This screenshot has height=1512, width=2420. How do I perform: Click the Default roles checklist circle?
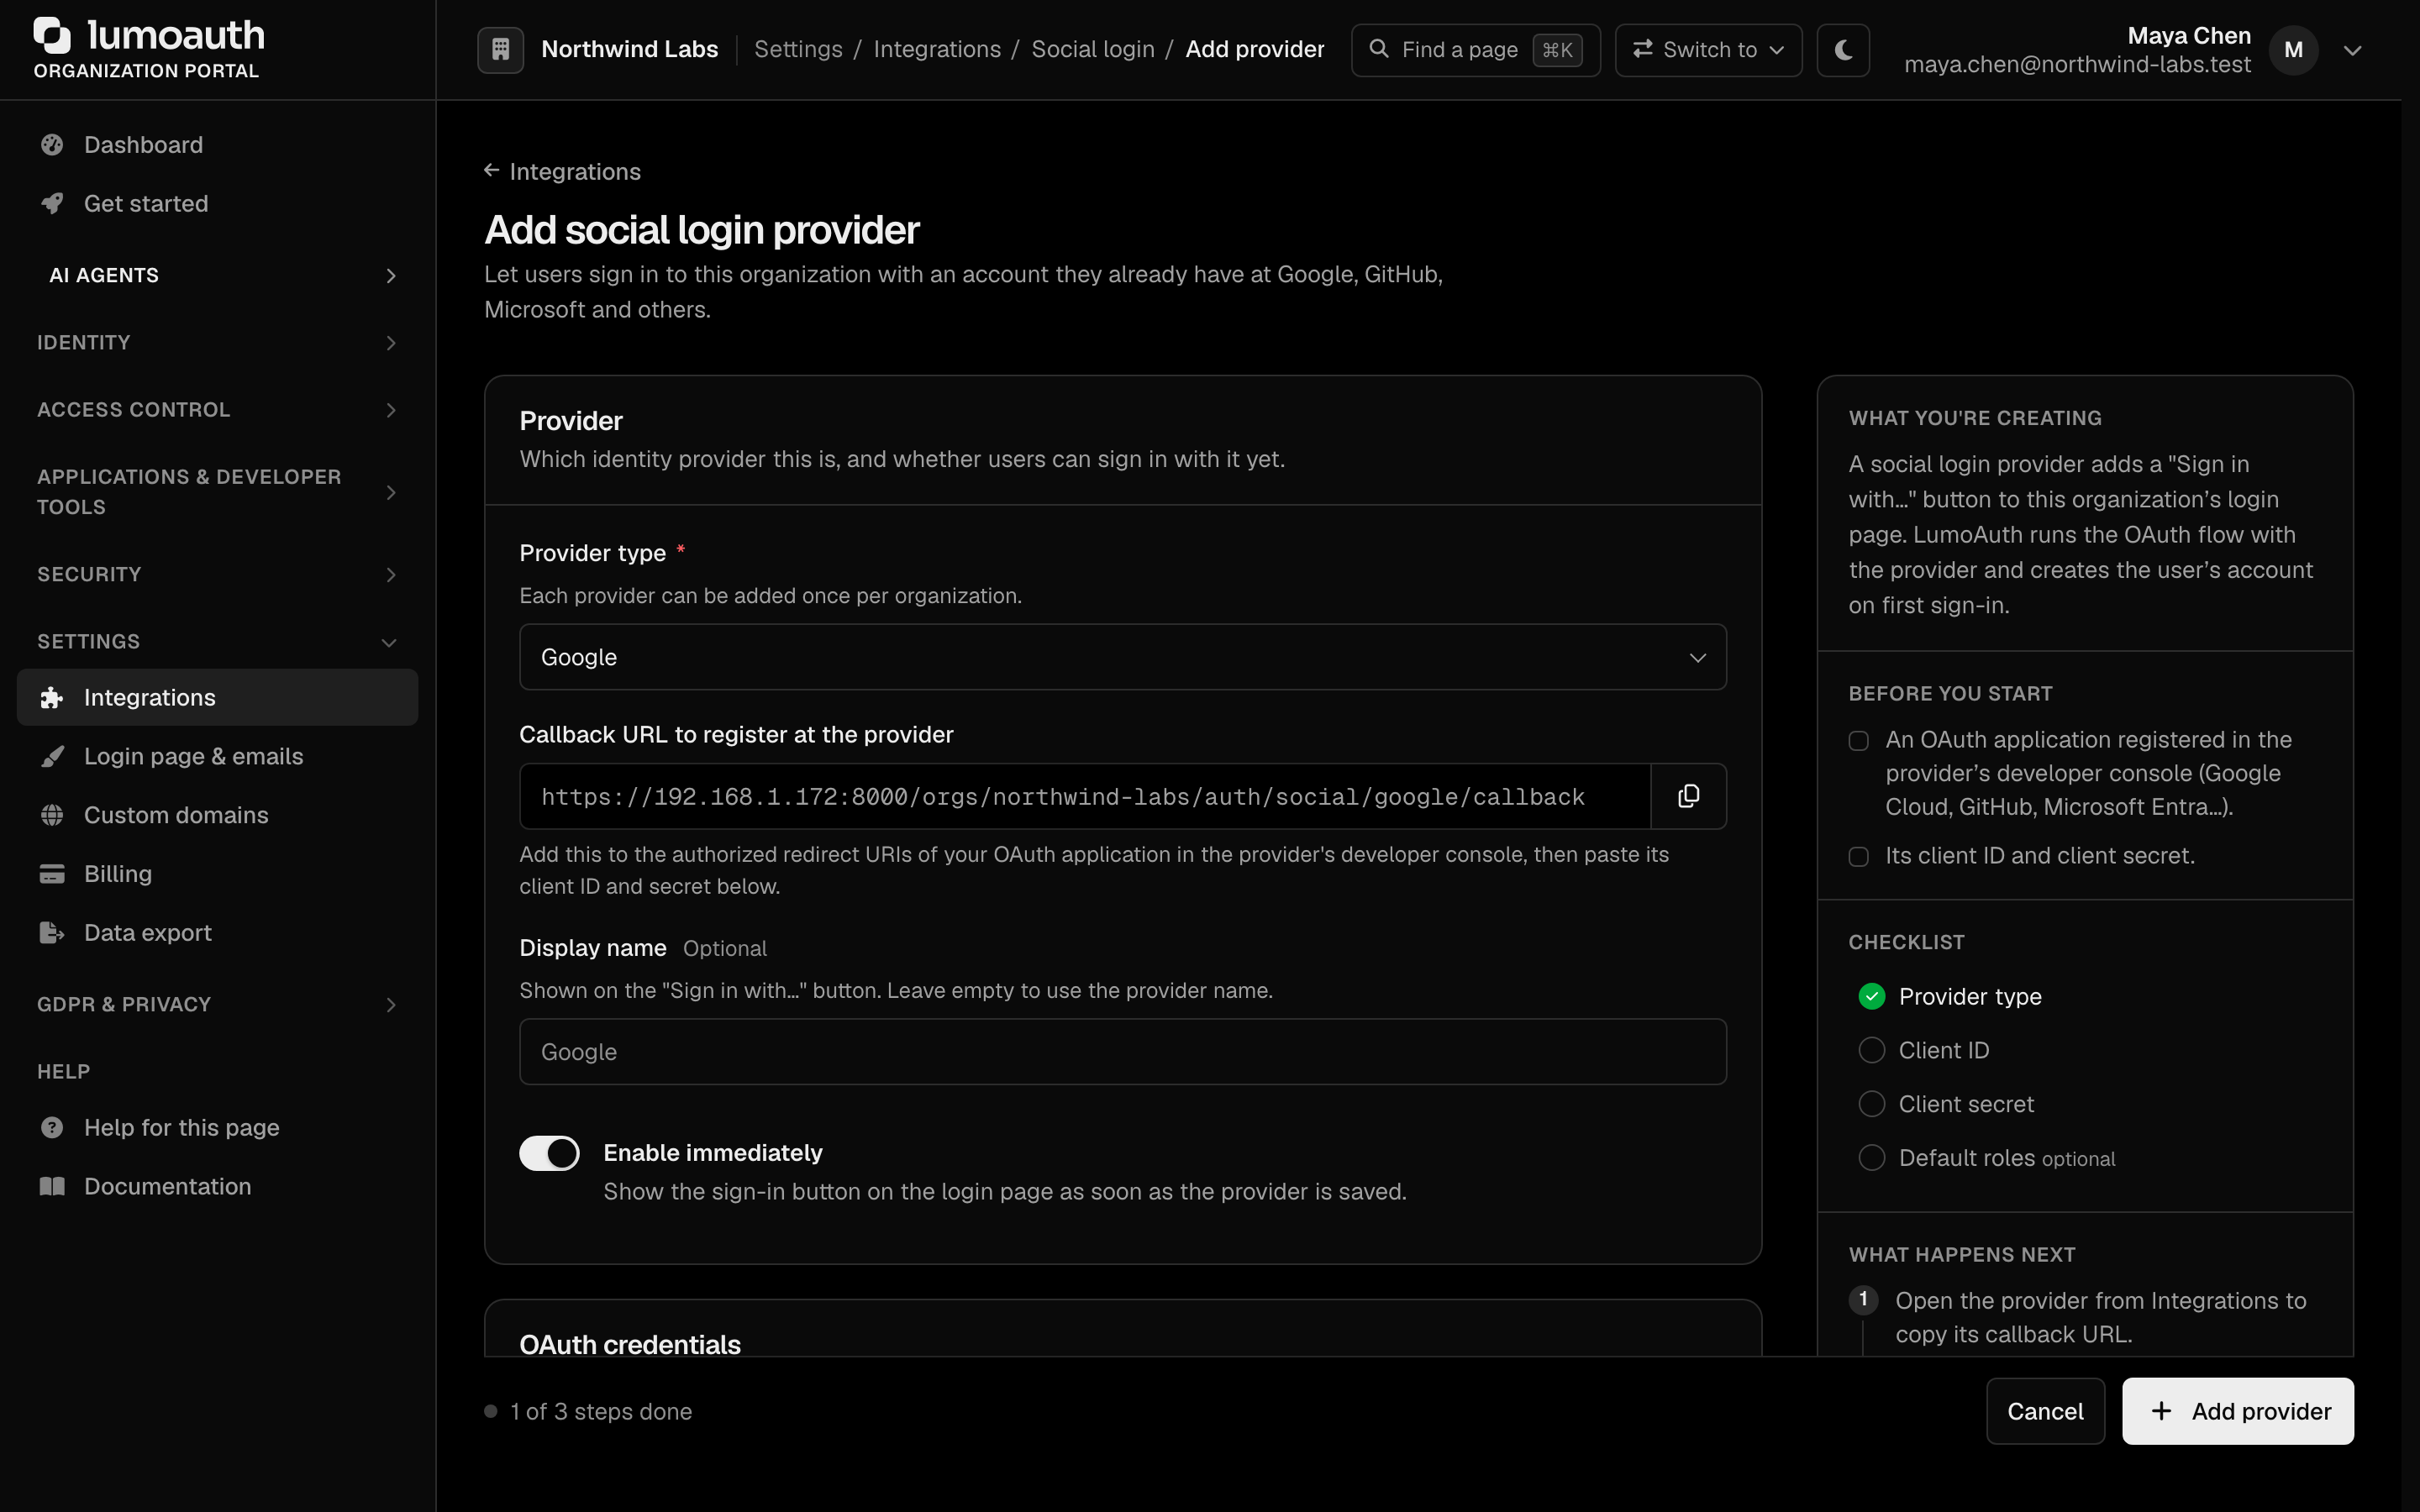click(x=1871, y=1158)
